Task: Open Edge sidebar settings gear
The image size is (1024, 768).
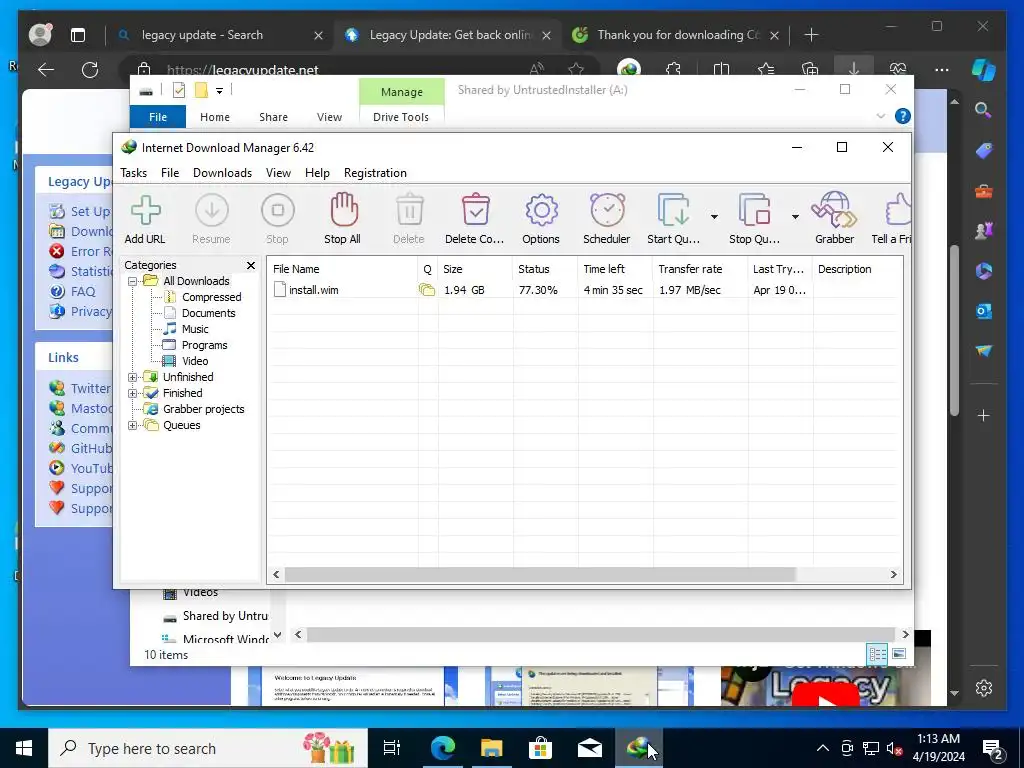Action: [984, 688]
